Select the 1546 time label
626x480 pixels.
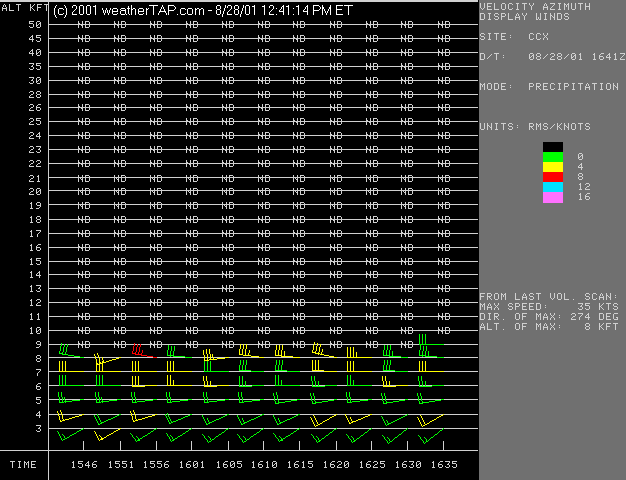point(84,465)
